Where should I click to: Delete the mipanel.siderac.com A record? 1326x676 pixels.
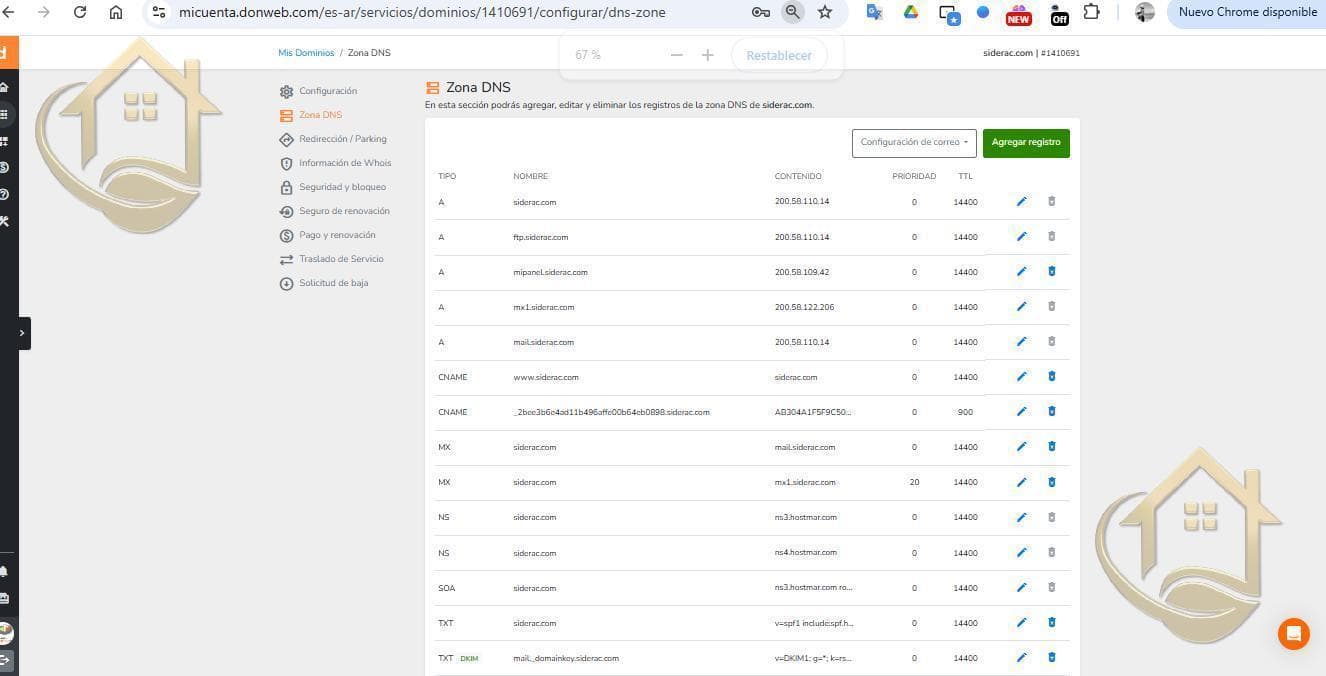[x=1051, y=272]
